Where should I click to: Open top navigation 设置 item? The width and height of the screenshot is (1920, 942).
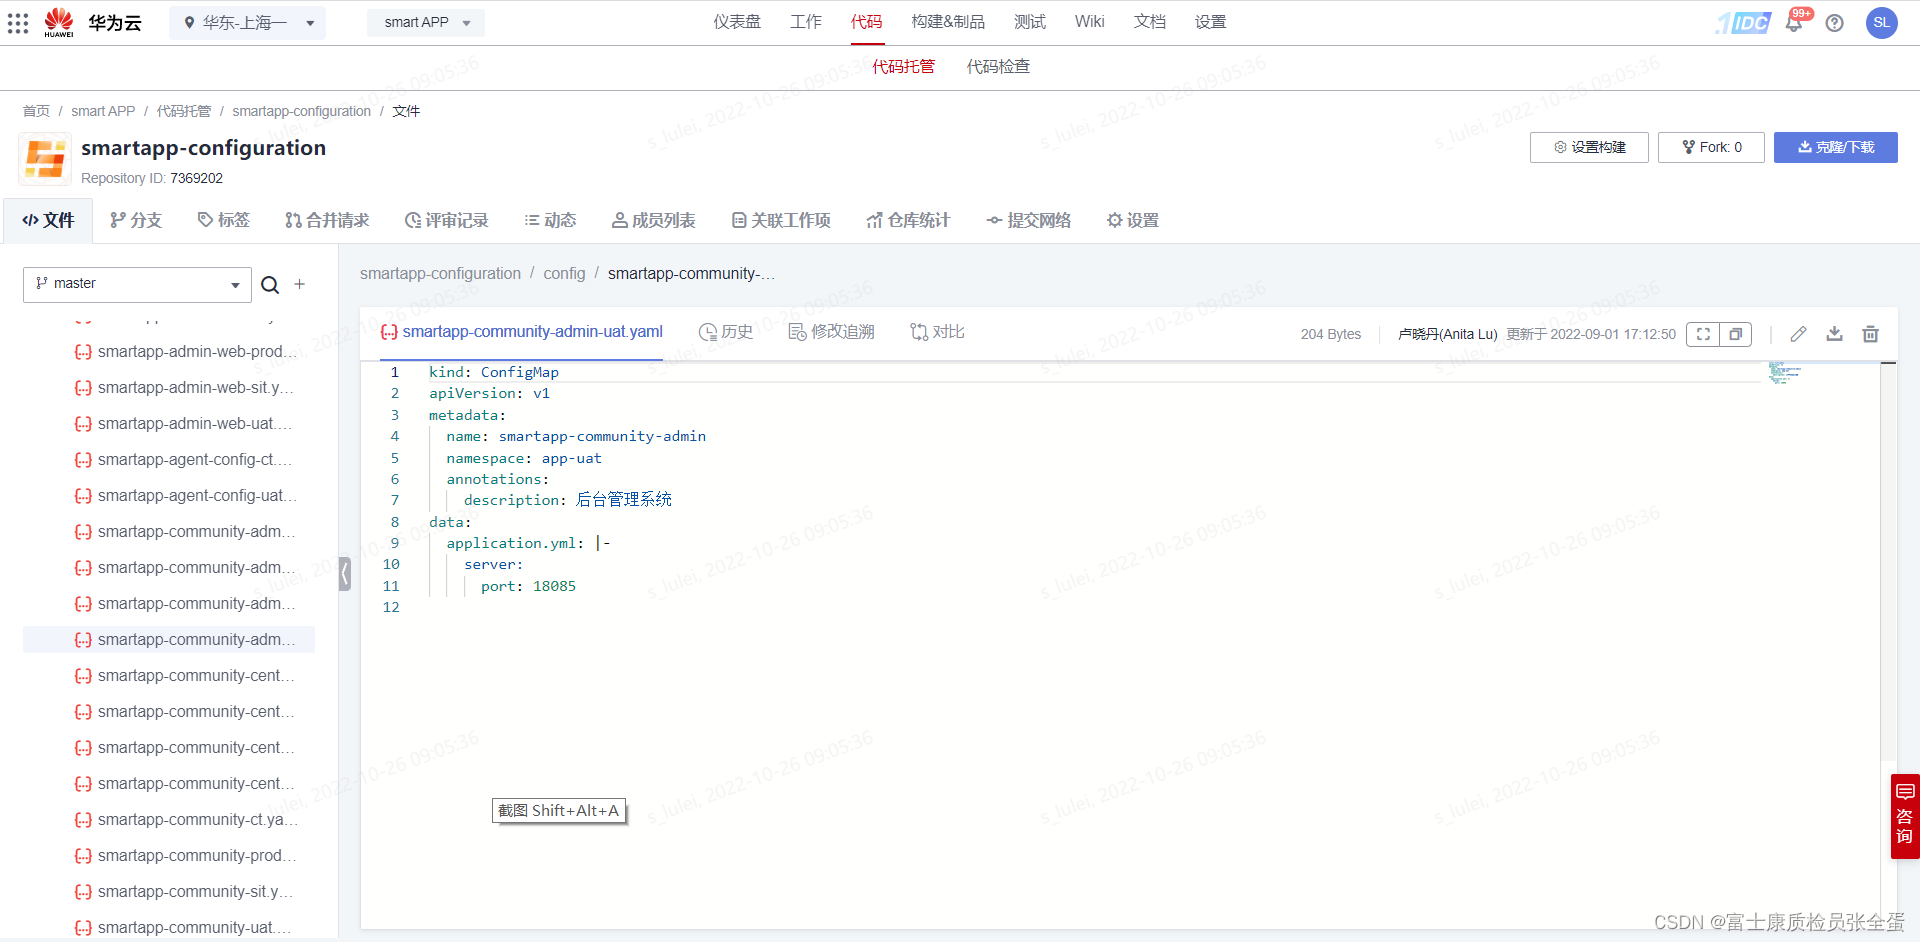point(1211,22)
